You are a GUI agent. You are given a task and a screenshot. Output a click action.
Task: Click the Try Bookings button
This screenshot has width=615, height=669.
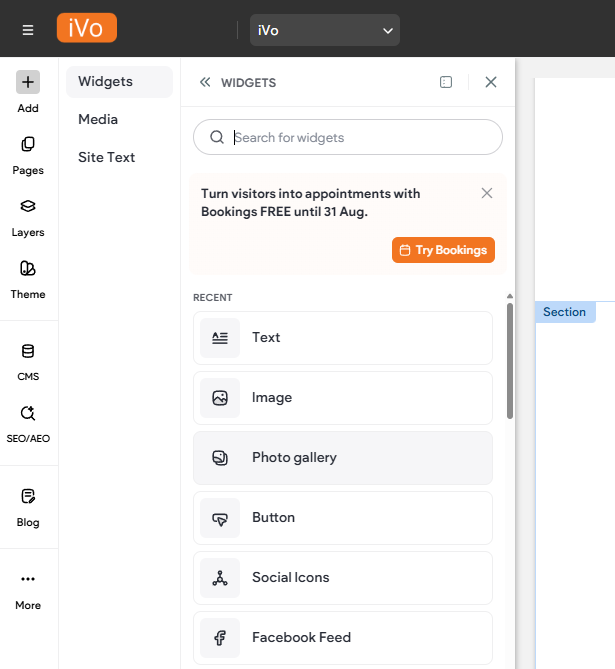(443, 250)
